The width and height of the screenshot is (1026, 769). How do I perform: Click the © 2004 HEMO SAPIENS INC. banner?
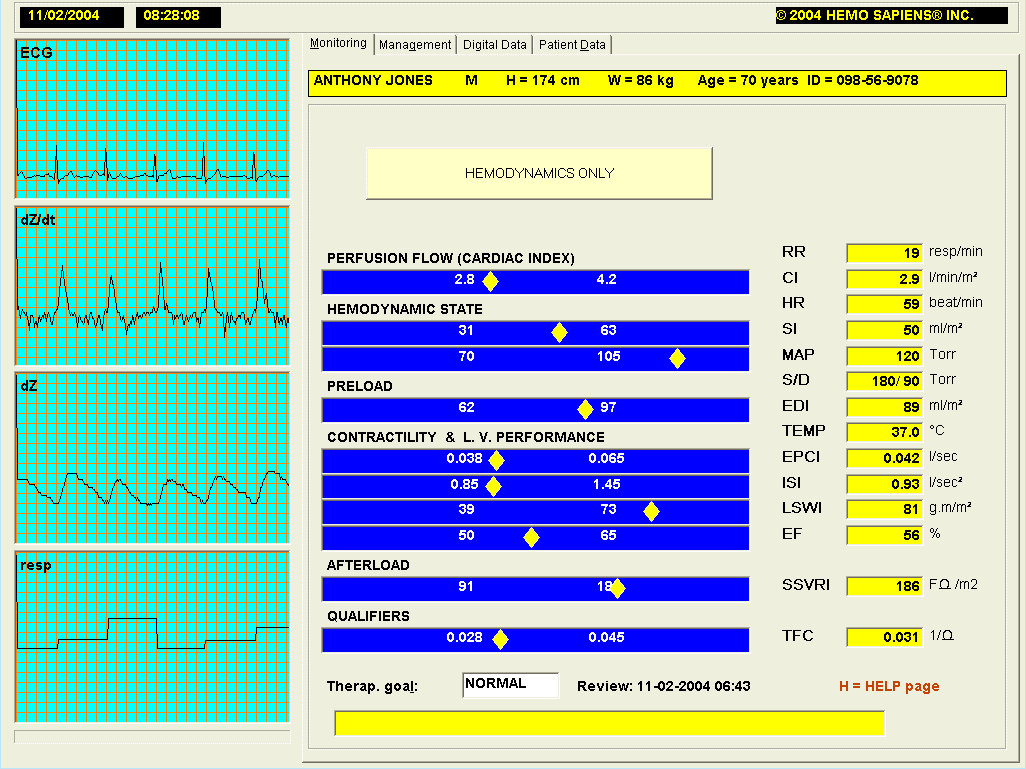(891, 16)
